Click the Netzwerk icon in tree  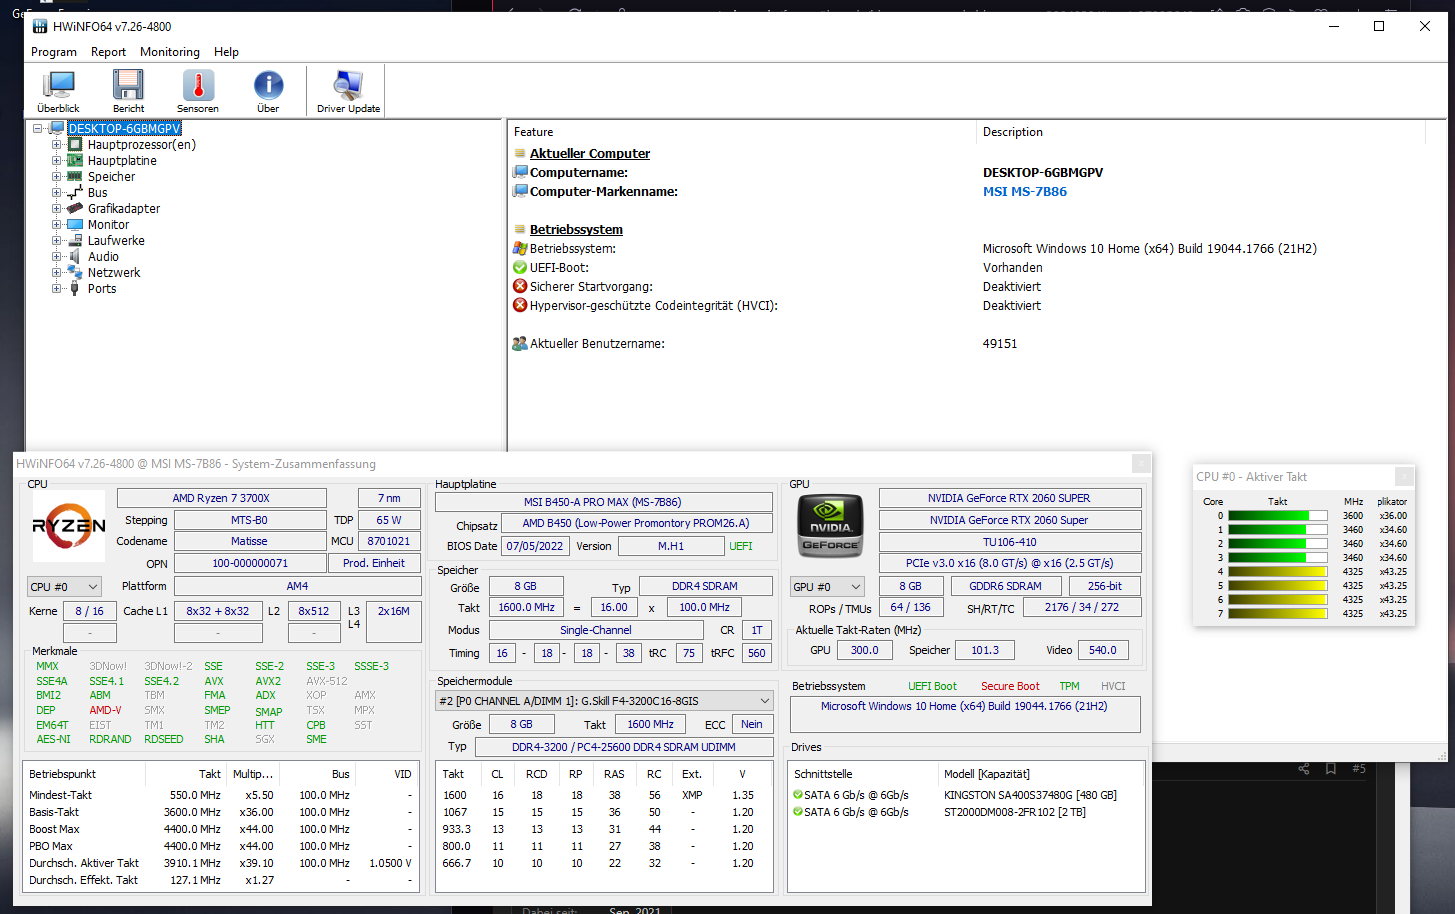click(75, 272)
